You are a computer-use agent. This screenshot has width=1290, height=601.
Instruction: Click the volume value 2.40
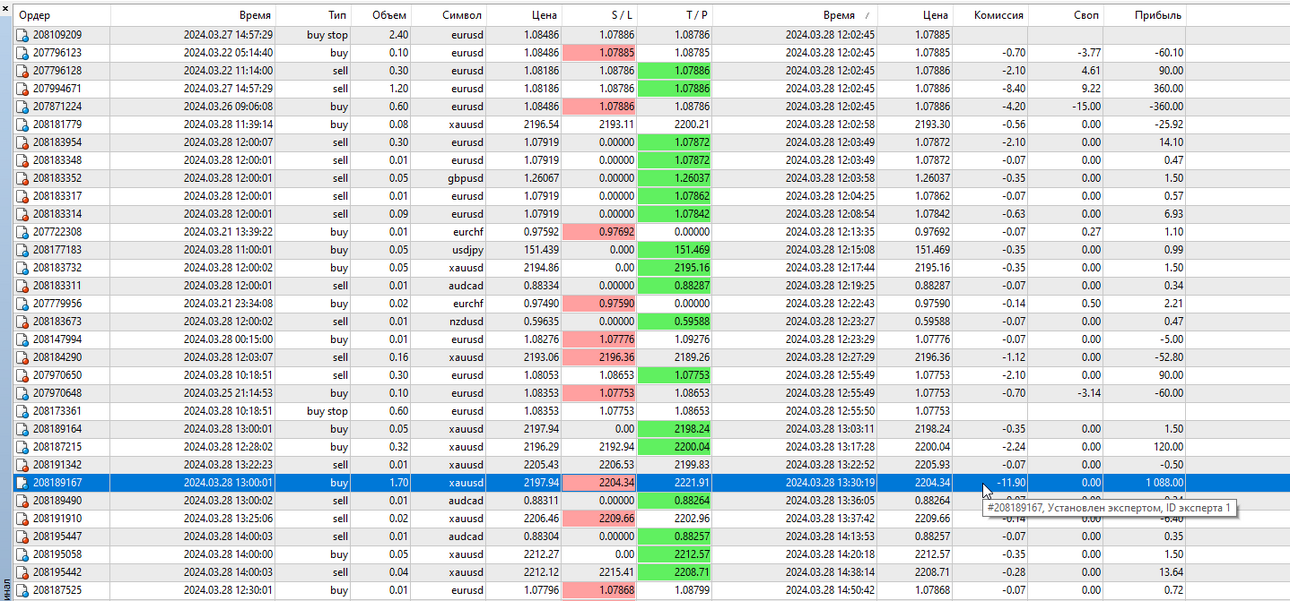pos(397,35)
